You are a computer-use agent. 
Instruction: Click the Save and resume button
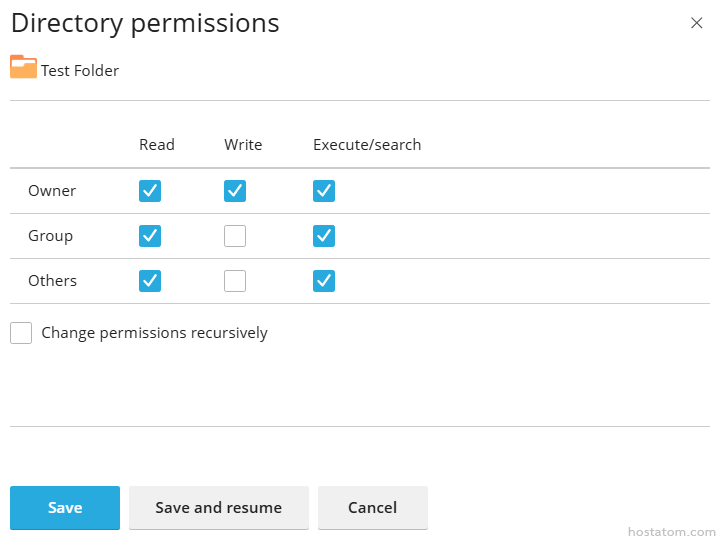pyautogui.click(x=218, y=508)
